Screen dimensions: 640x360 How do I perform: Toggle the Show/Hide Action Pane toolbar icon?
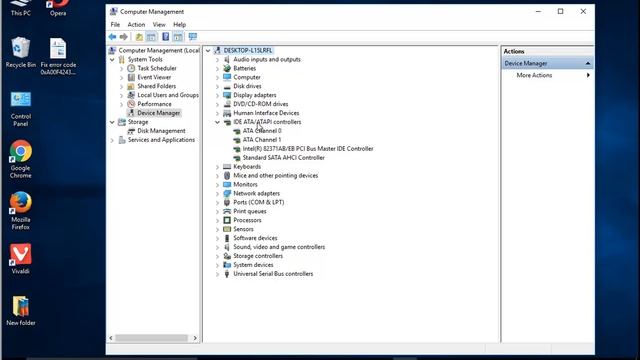point(178,37)
